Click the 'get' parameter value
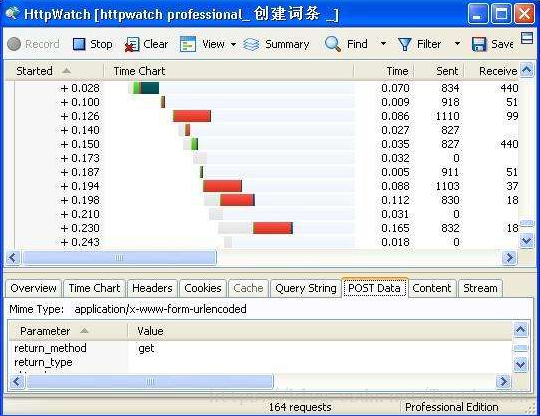The image size is (540, 416). coord(146,349)
